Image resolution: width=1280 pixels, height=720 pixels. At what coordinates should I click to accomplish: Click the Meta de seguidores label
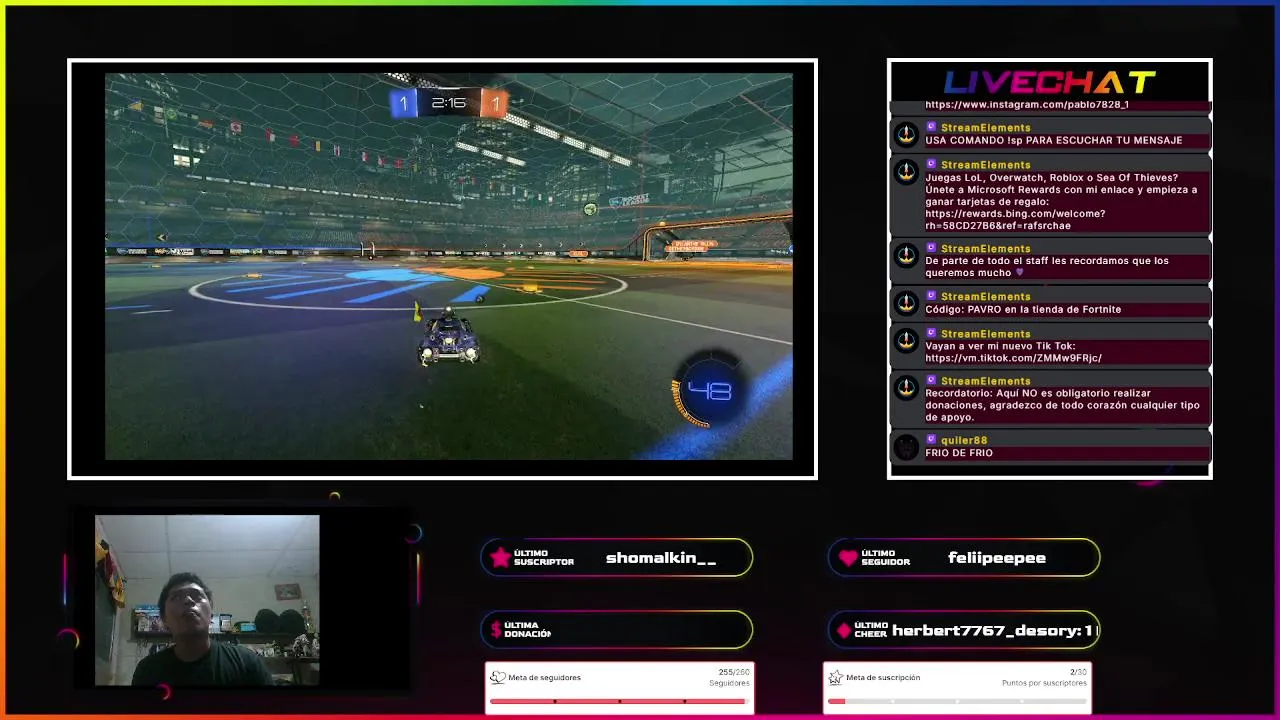544,677
